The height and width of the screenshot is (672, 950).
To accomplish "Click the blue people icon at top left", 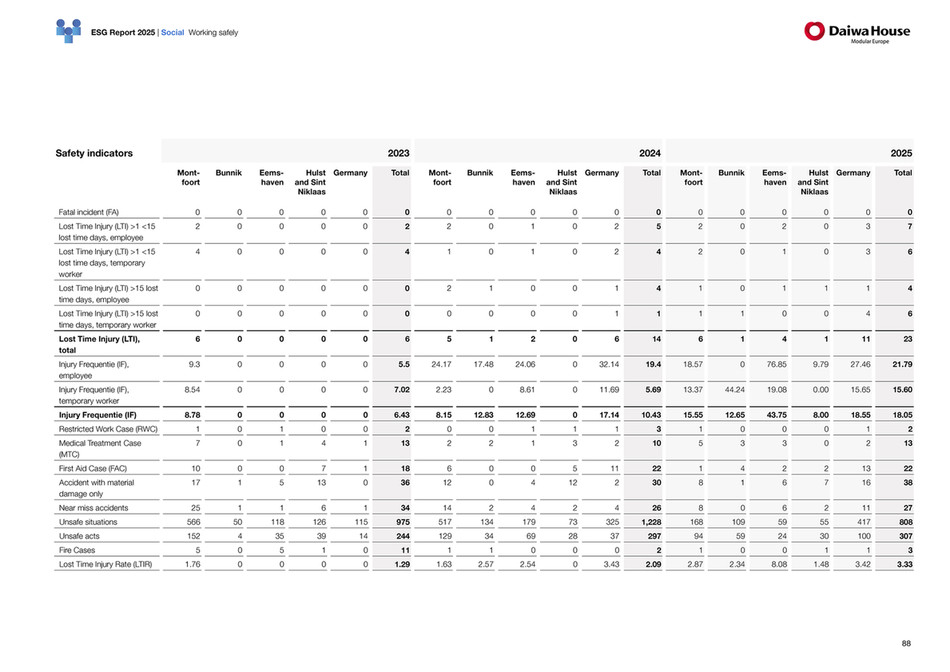I will click(x=68, y=31).
